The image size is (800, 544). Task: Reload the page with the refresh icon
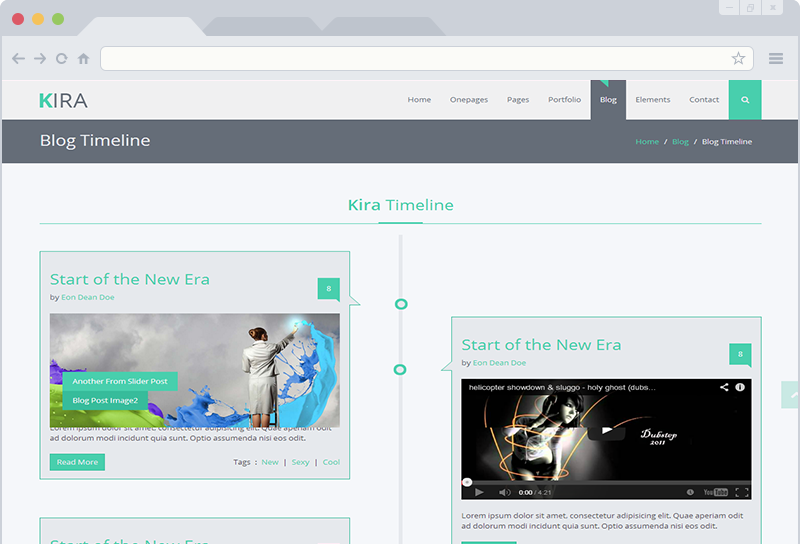(x=62, y=59)
